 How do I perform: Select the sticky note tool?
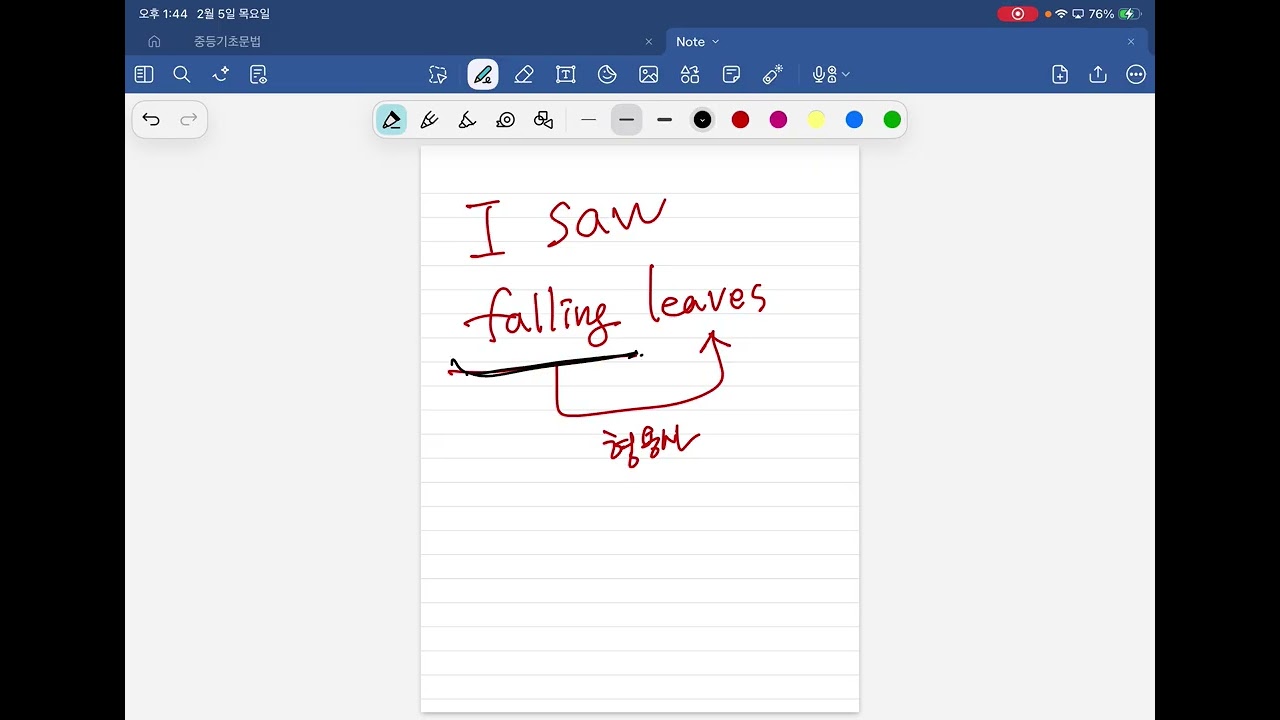tap(731, 74)
